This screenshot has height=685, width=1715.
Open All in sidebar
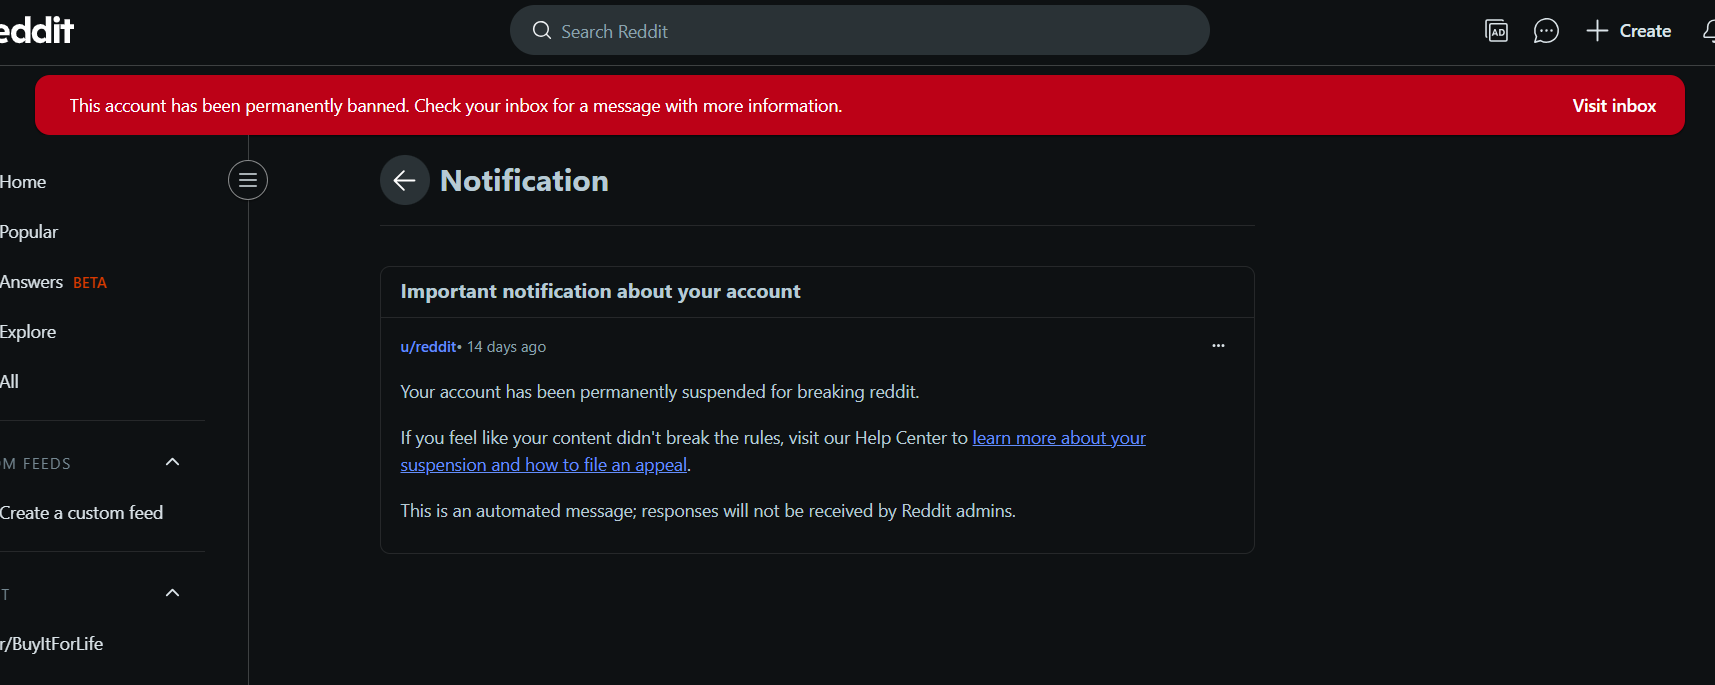(x=10, y=382)
